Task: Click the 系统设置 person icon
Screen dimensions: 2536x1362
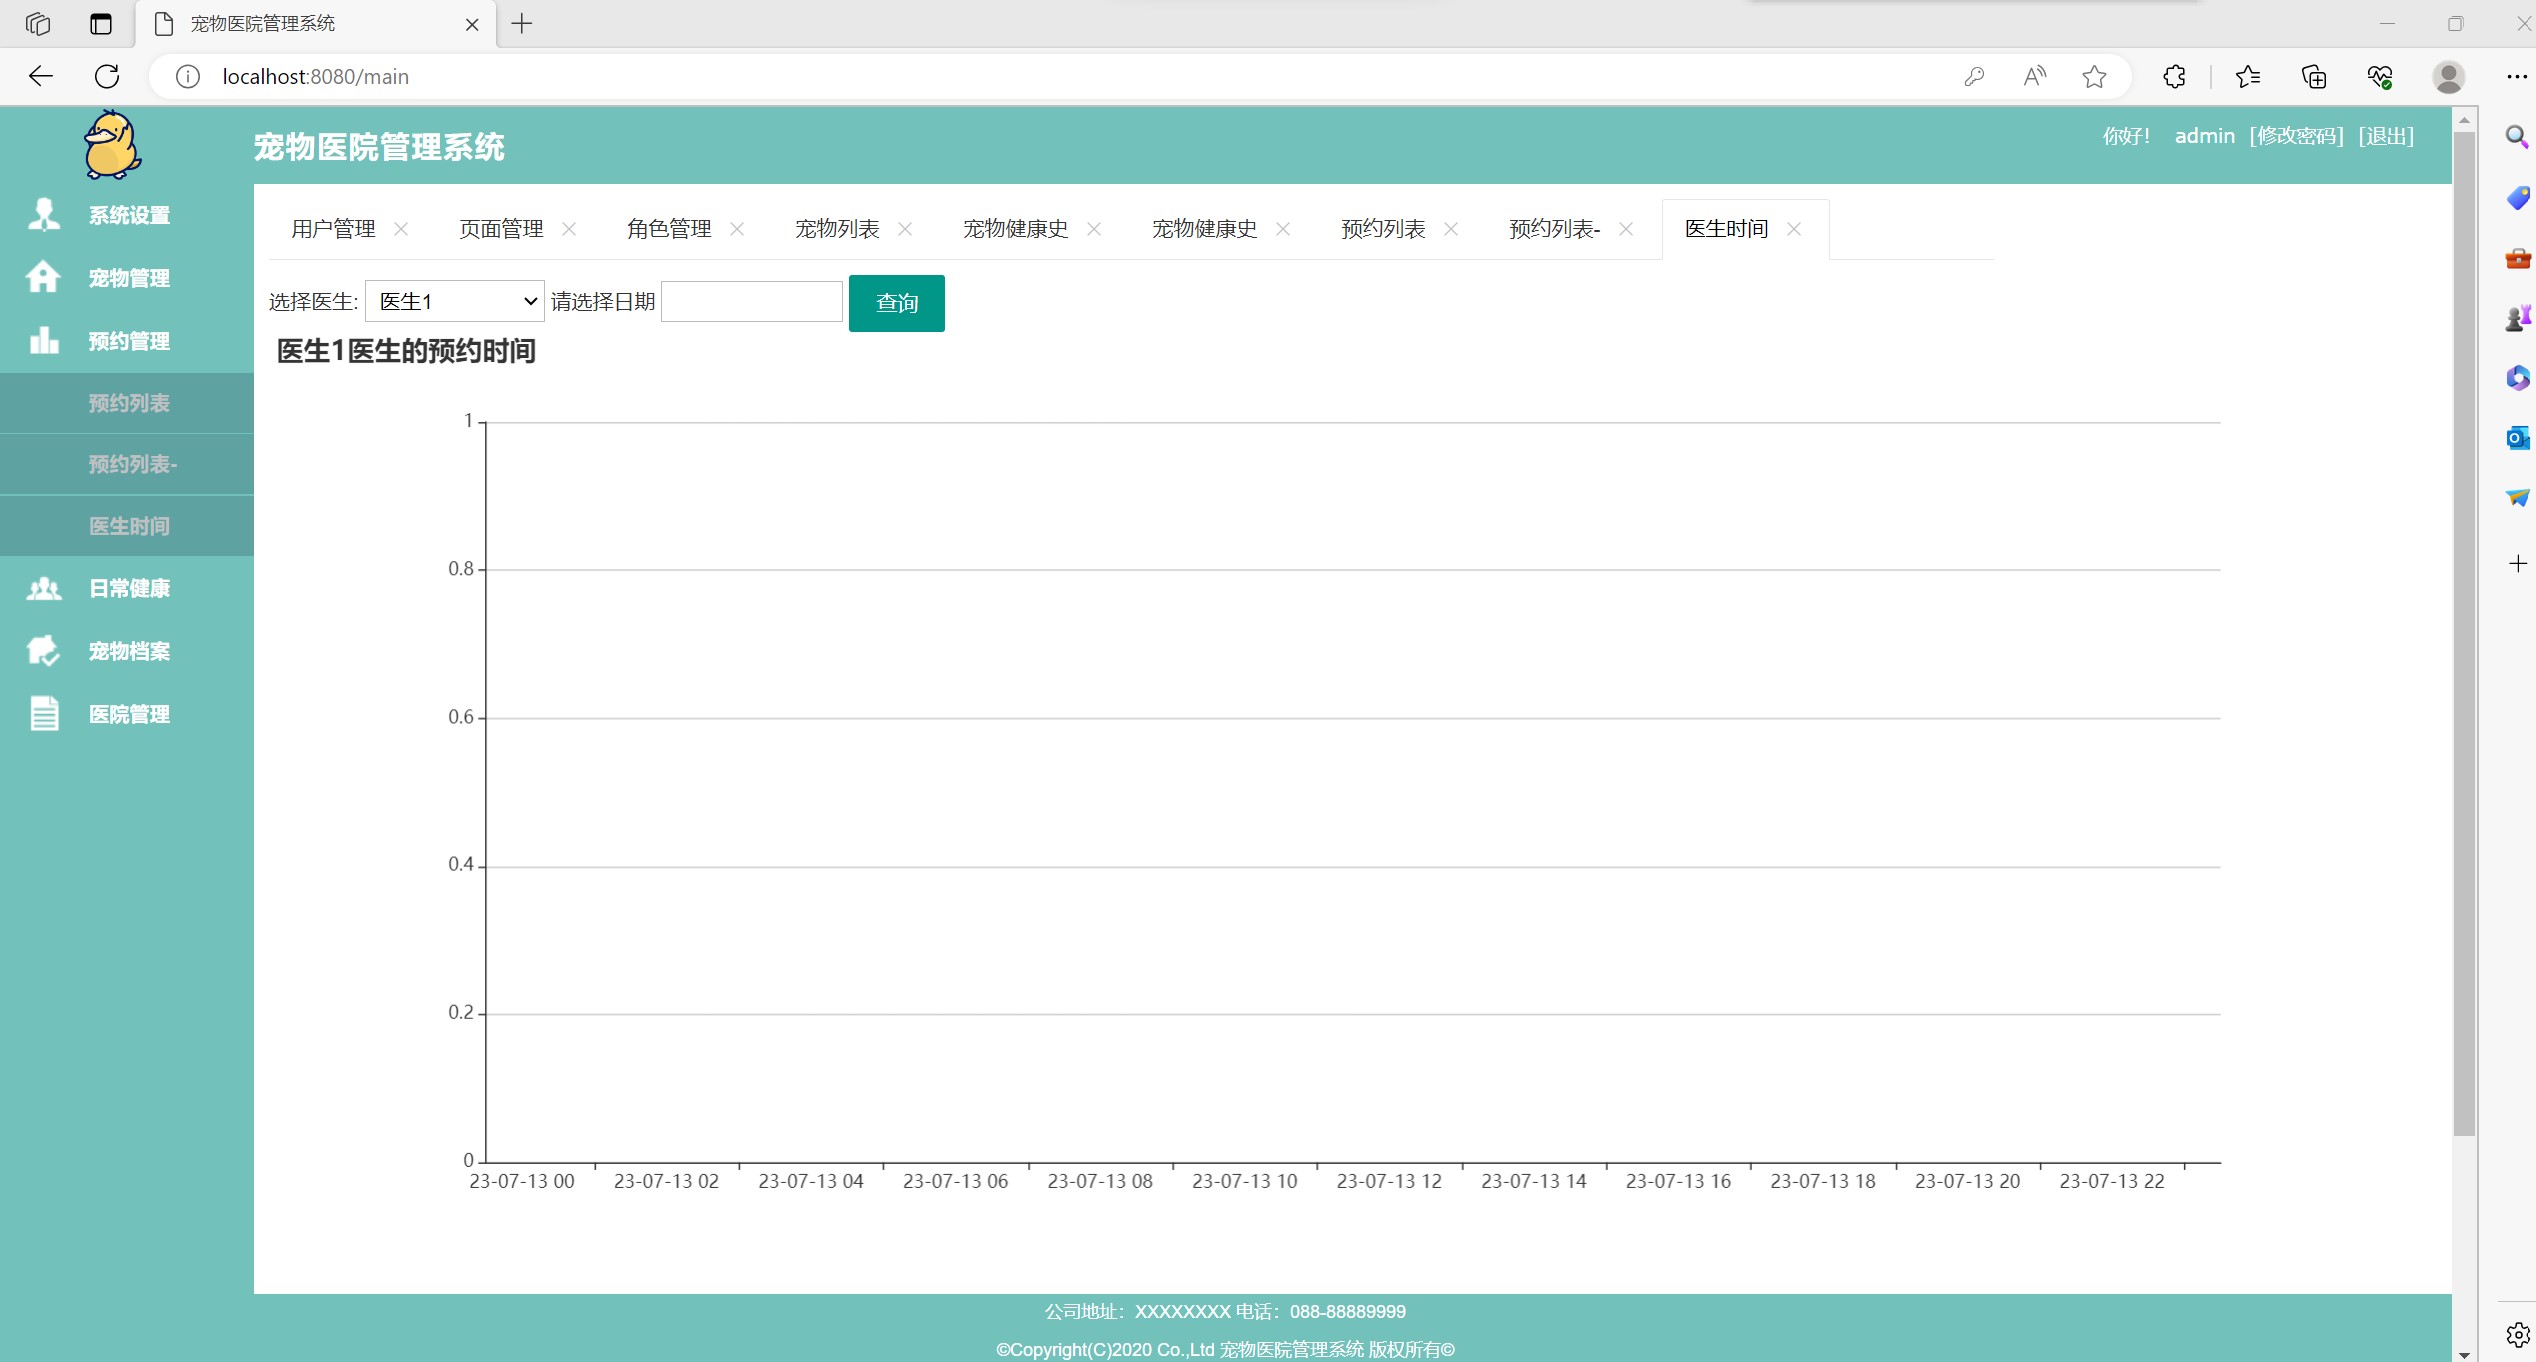Action: click(44, 214)
